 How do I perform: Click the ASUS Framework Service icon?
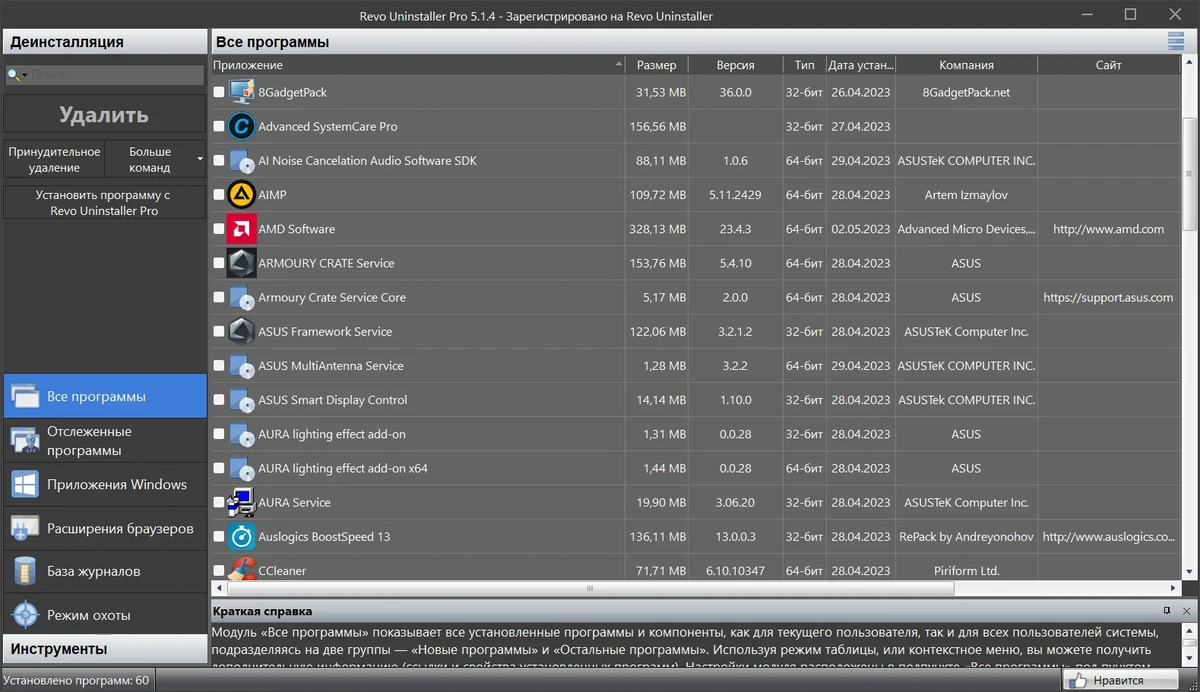[241, 331]
